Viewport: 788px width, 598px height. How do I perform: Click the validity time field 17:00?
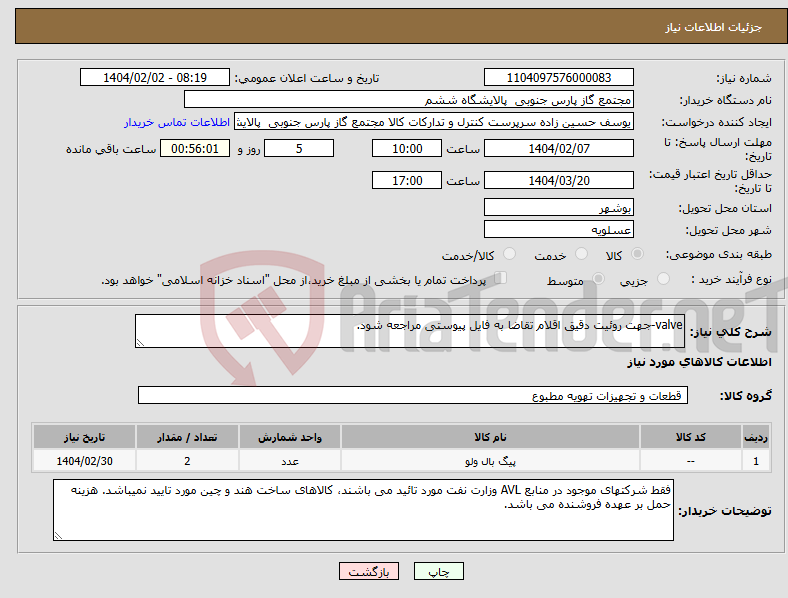pos(407,180)
